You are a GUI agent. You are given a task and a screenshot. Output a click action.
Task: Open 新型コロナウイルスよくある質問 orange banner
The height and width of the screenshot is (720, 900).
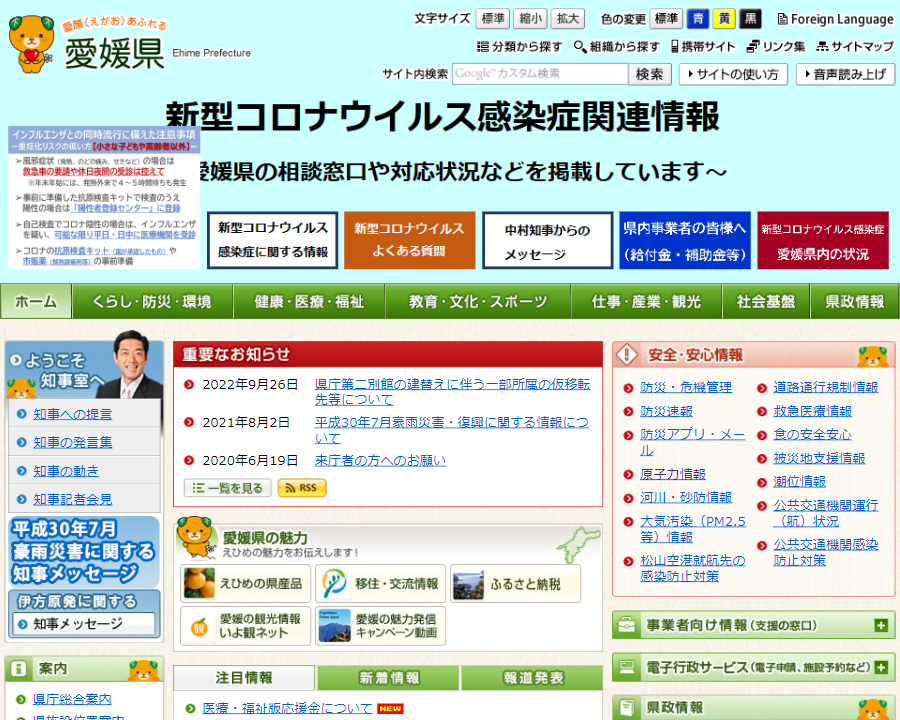pos(410,240)
